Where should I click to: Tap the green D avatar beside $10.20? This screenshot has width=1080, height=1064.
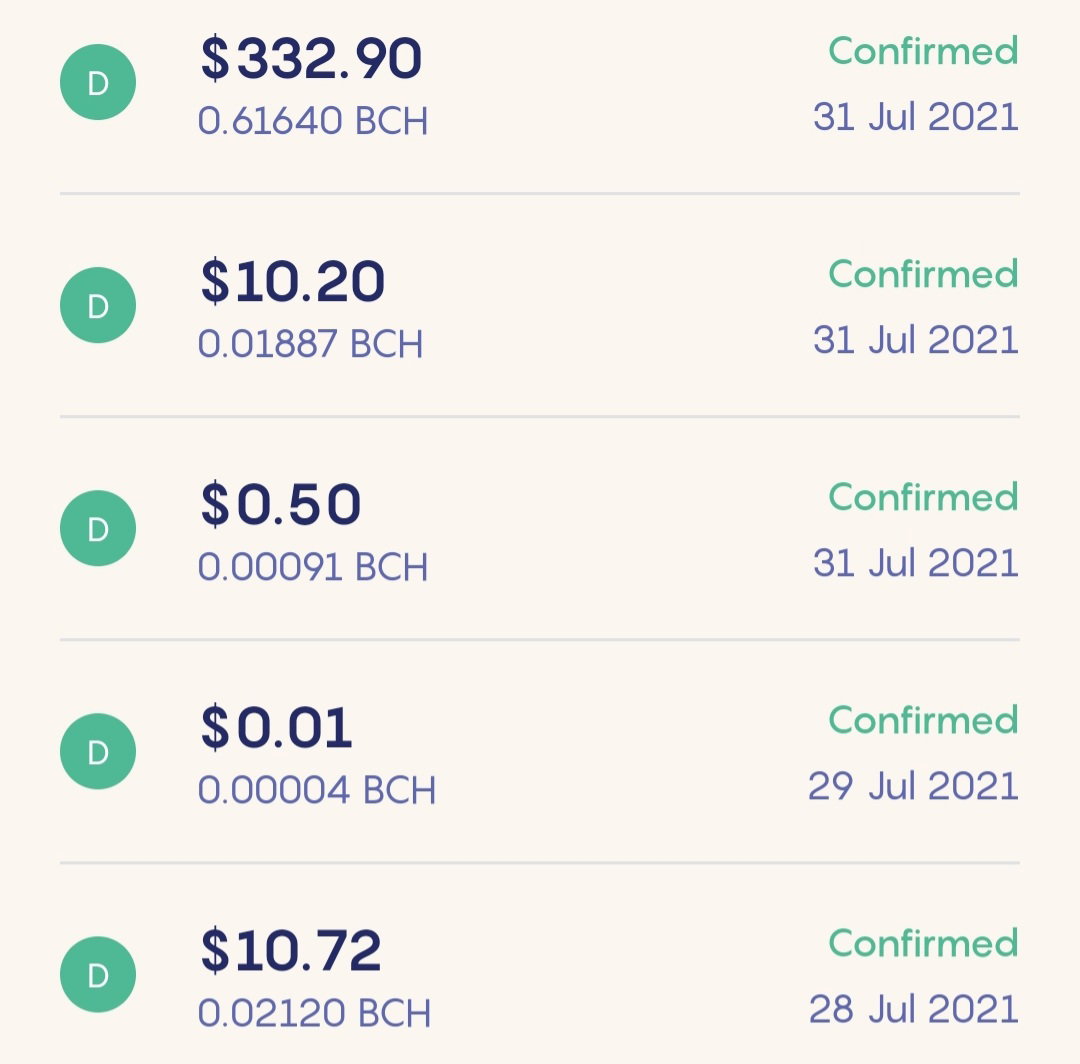coord(98,305)
